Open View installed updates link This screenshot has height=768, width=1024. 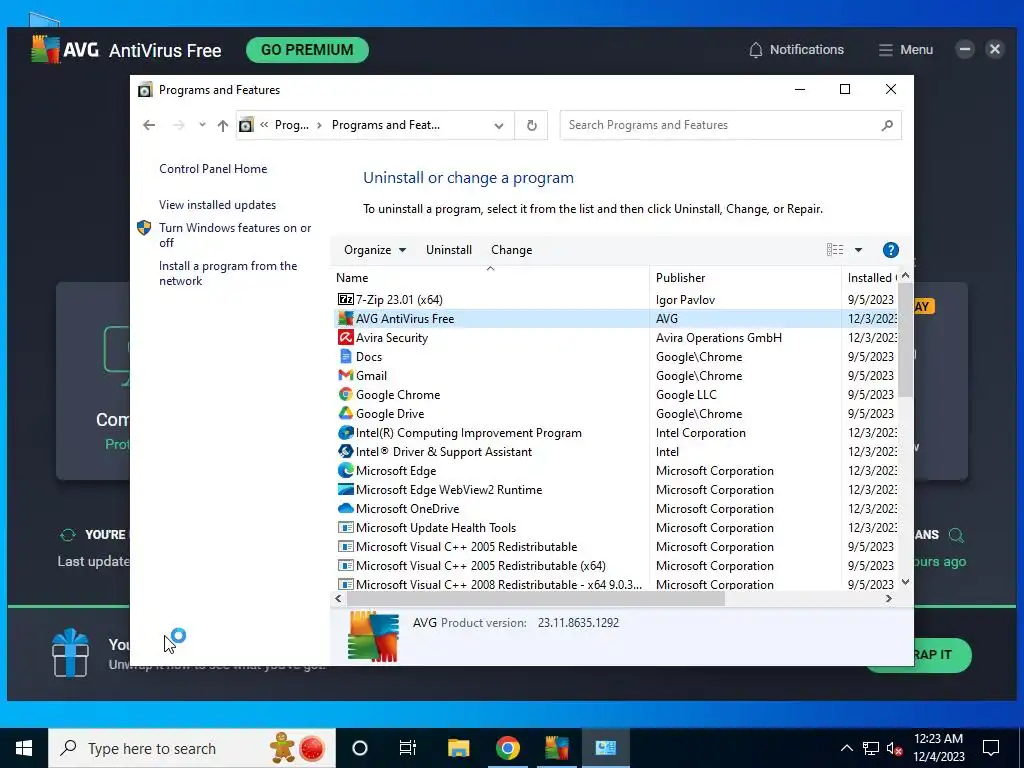(x=217, y=204)
